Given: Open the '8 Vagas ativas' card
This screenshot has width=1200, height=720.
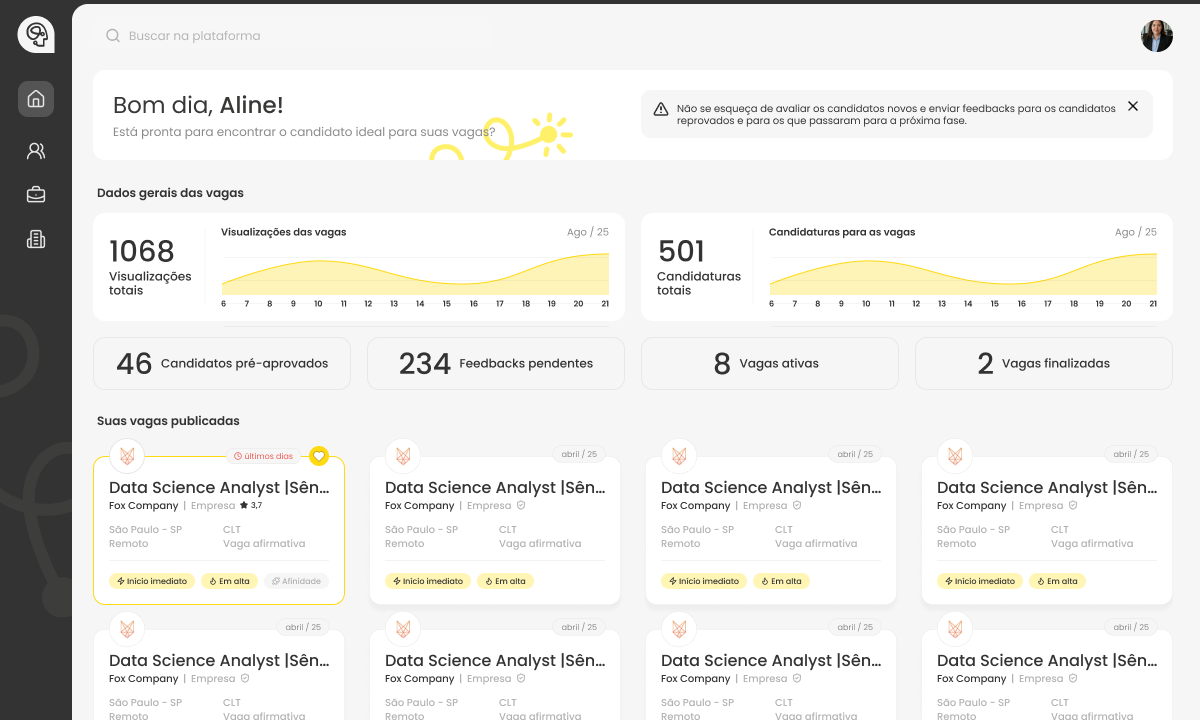Looking at the screenshot, I should pyautogui.click(x=770, y=363).
